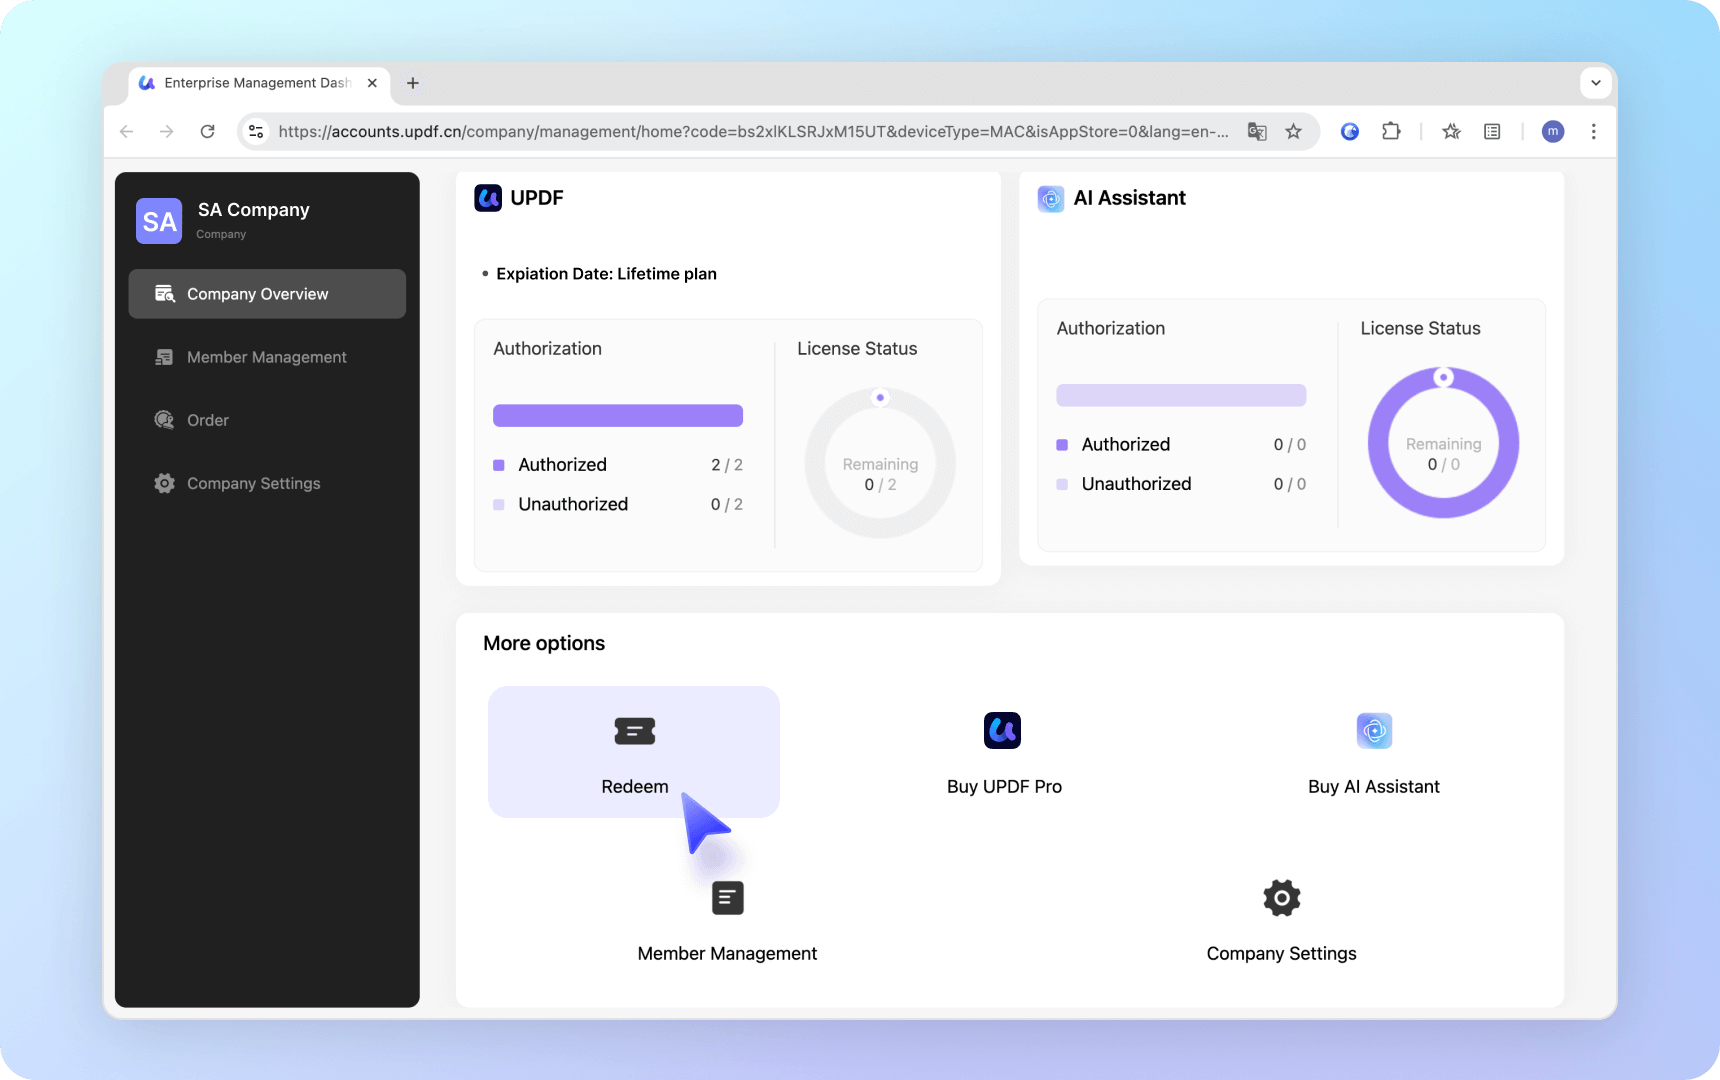Click the UPDF license status ring chart
Screen dimensions: 1720x1080
point(880,463)
